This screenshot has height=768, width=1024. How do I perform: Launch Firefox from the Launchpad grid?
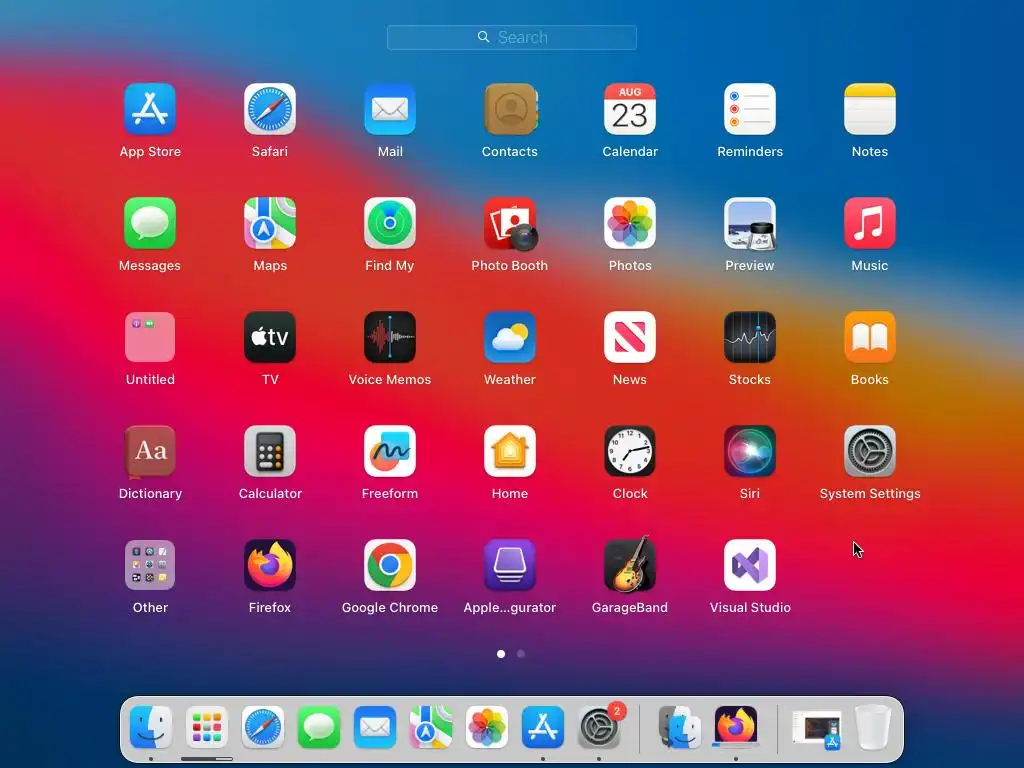270,565
